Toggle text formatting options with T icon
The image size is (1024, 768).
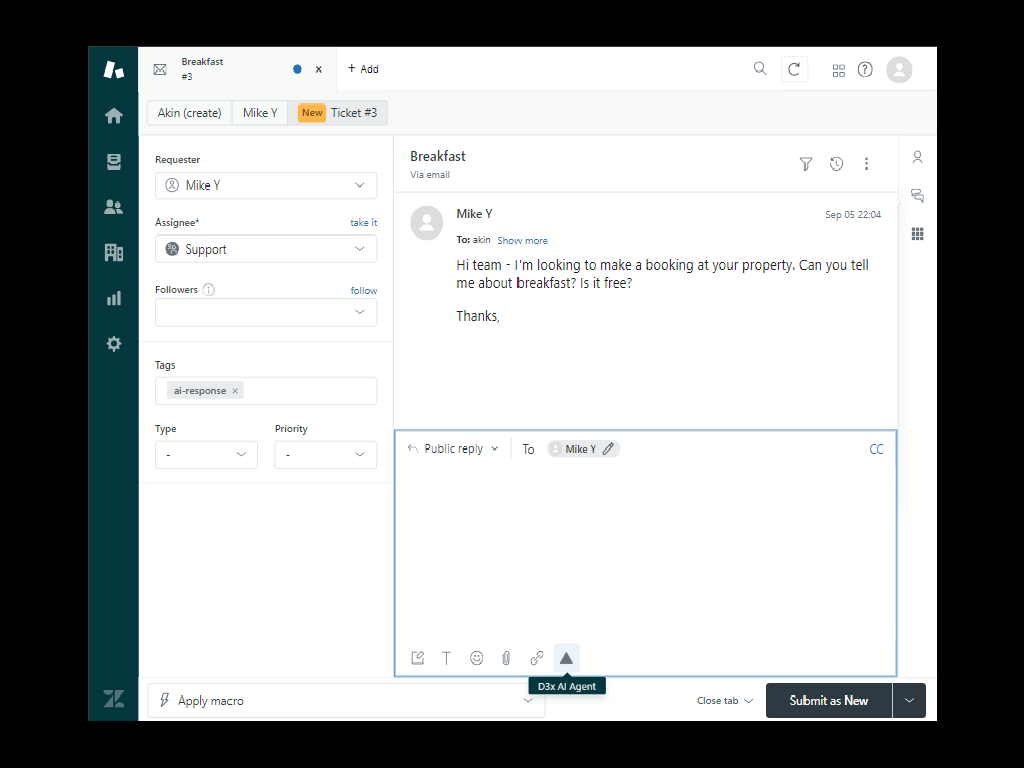point(447,658)
